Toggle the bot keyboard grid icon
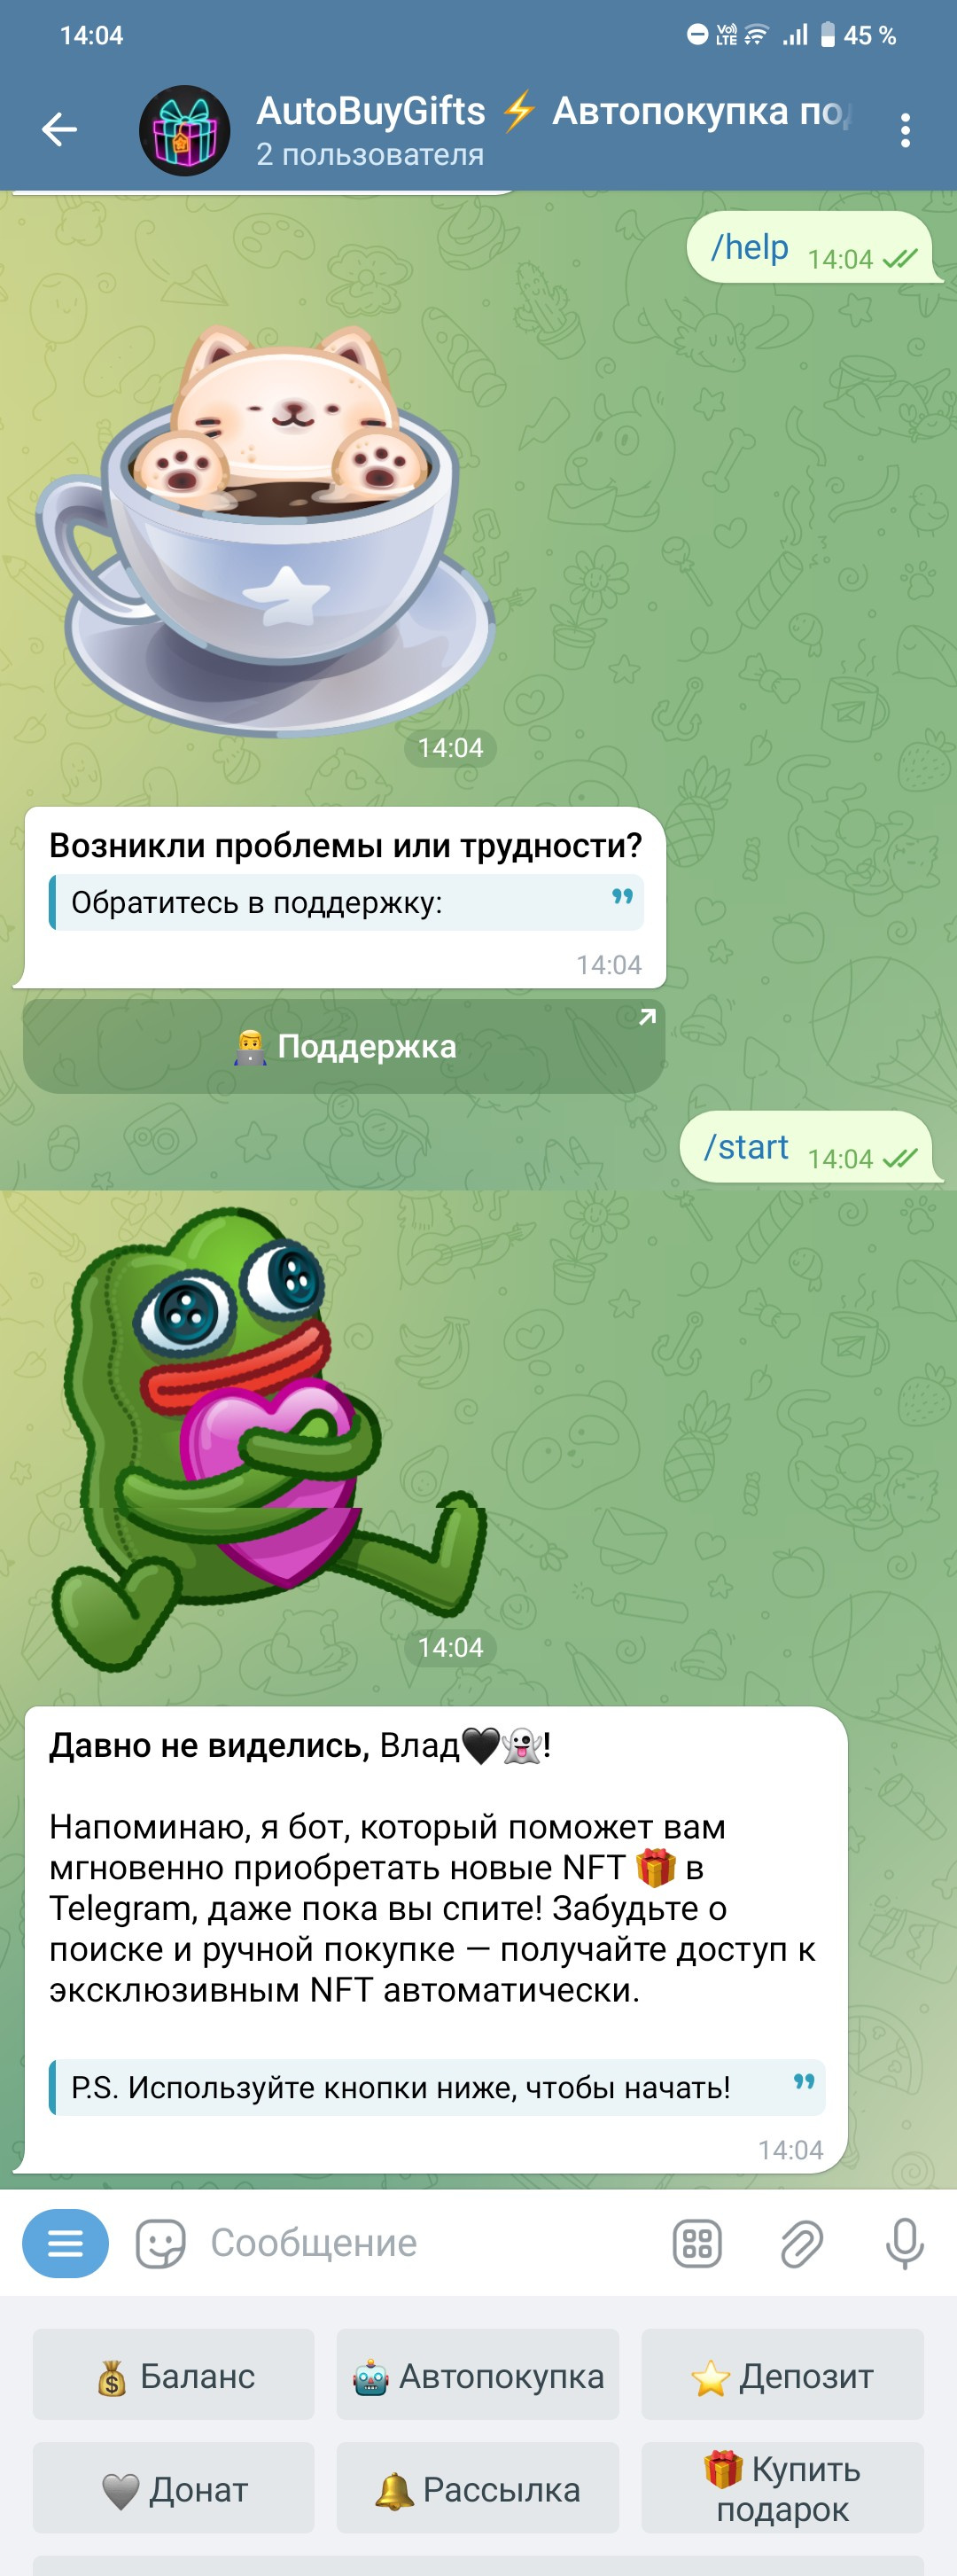The height and width of the screenshot is (2576, 957). click(x=697, y=2243)
